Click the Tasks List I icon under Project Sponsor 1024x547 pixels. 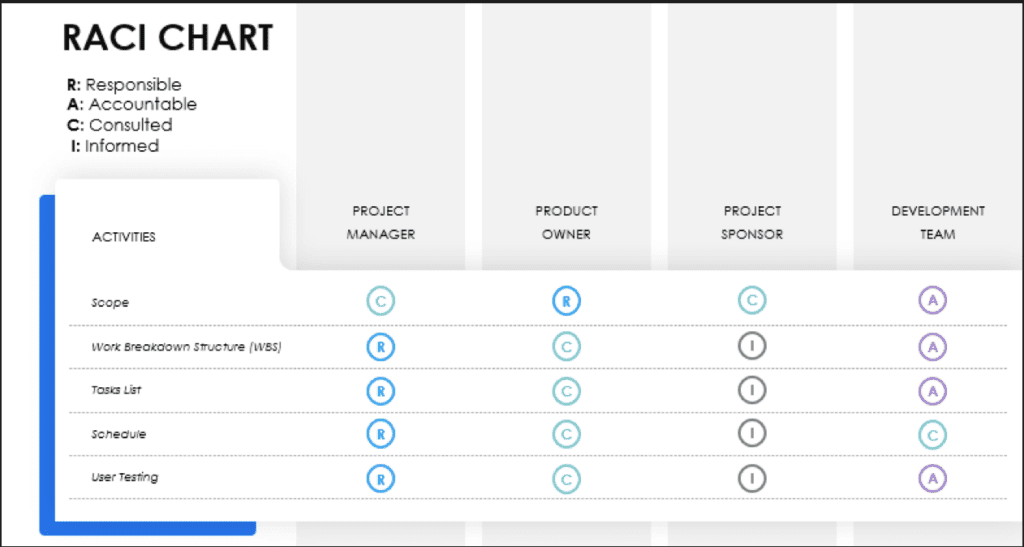[x=752, y=390]
